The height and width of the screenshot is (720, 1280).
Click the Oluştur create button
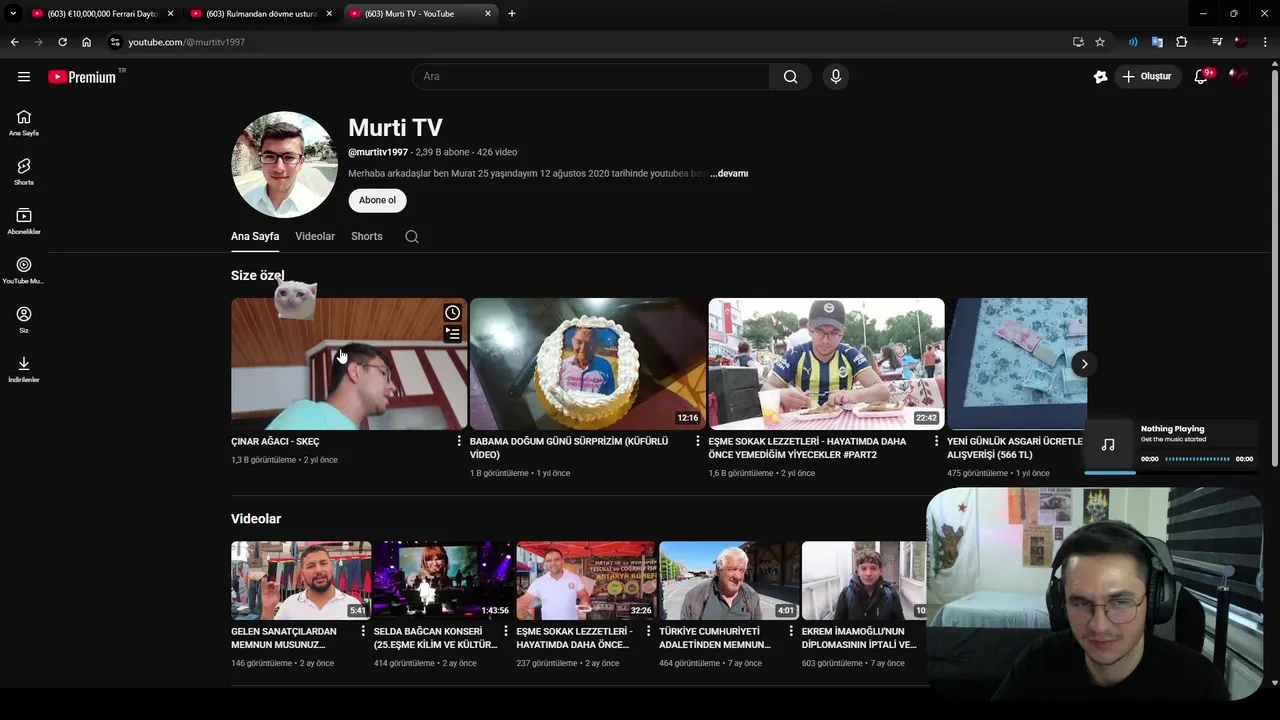(1147, 77)
